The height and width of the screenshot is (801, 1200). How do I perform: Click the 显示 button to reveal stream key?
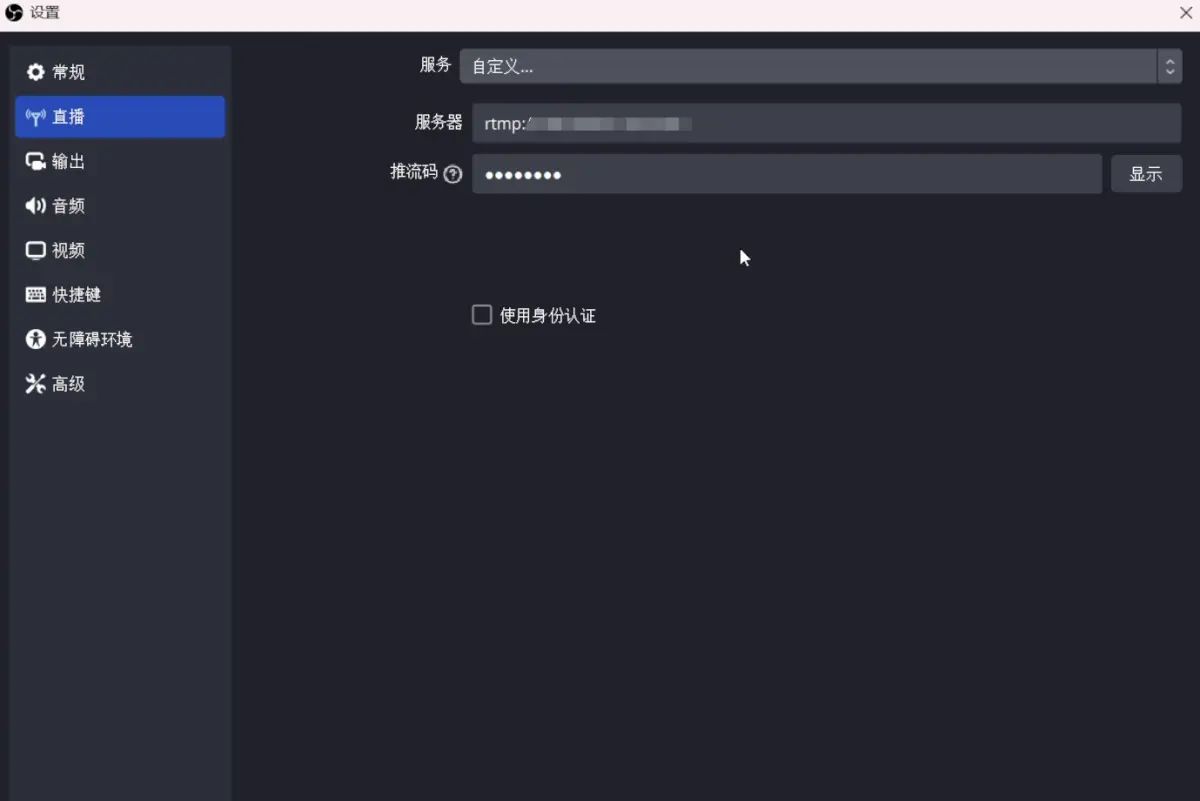click(1146, 173)
